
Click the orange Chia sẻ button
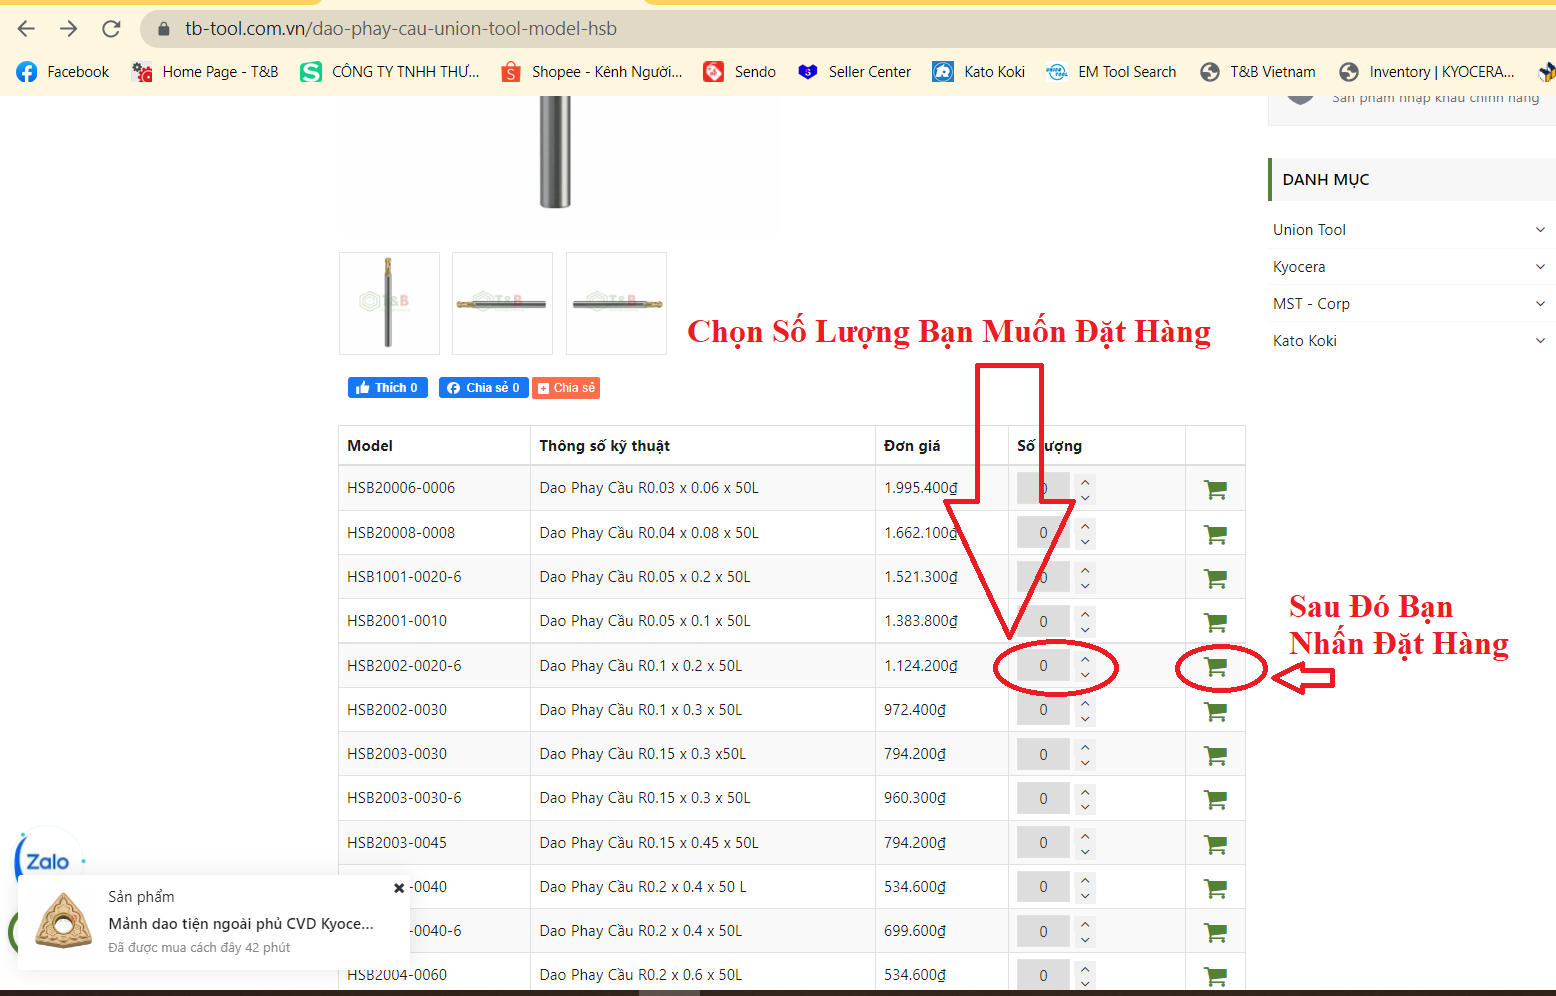[566, 388]
